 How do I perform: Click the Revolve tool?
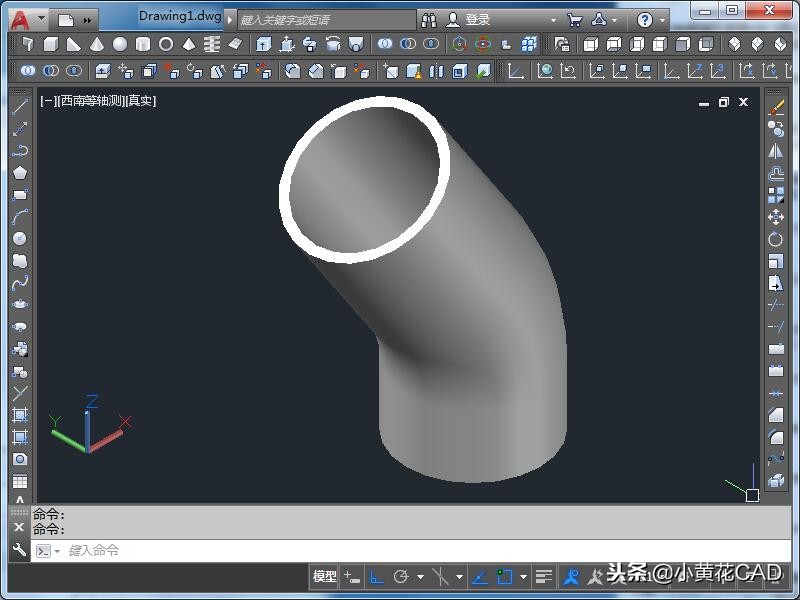[333, 45]
